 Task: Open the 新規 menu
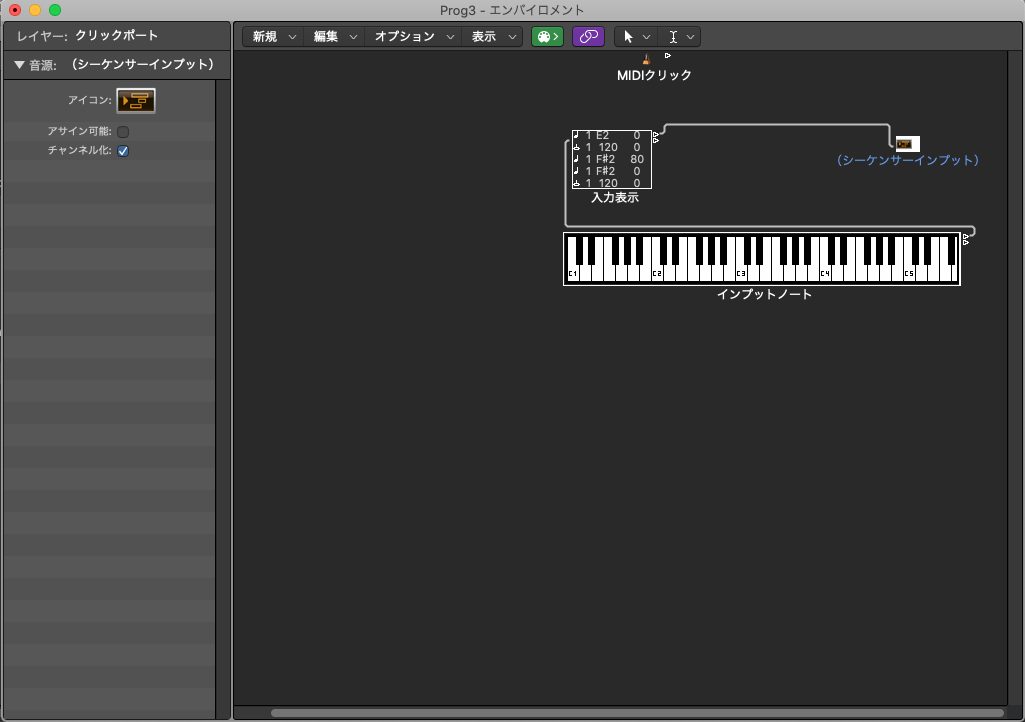[272, 36]
